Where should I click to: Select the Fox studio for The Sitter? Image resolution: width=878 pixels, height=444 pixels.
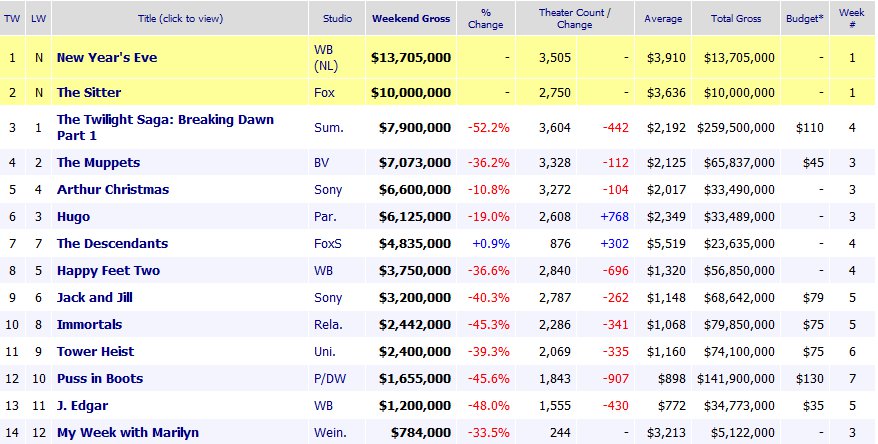tap(324, 93)
